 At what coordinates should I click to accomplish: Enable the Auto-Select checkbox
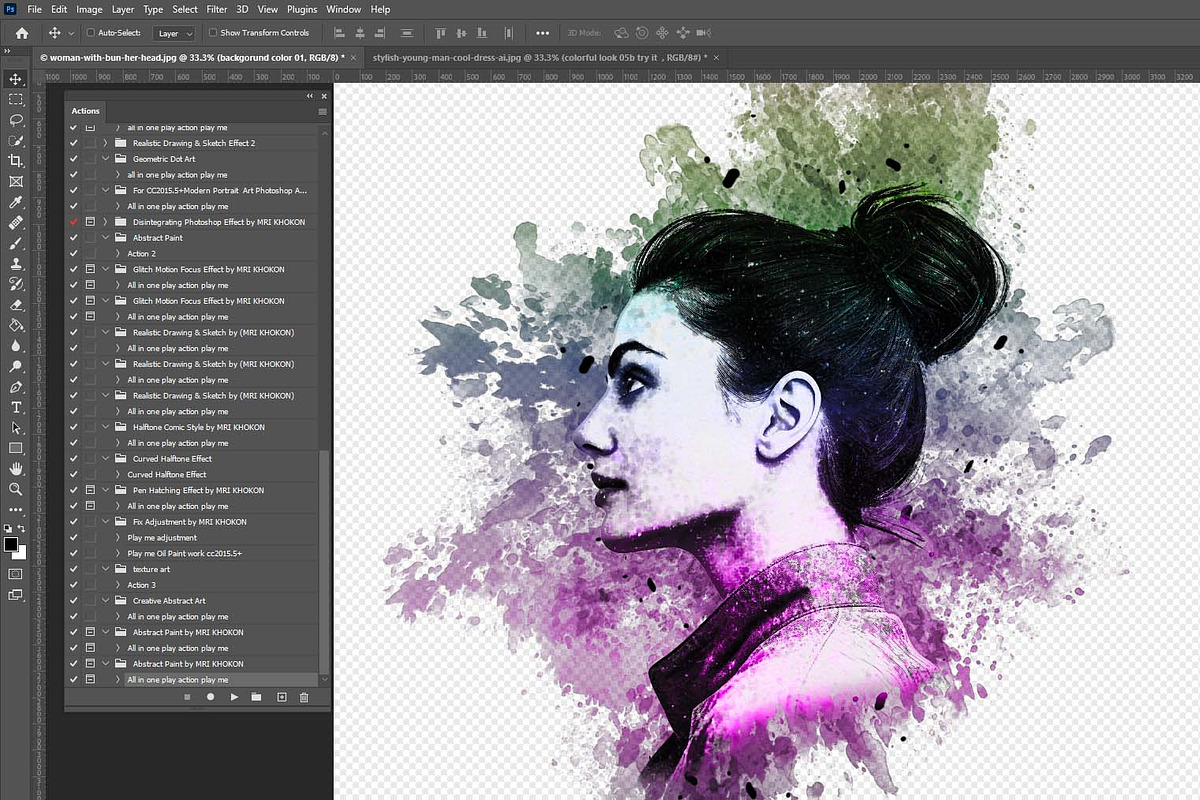pos(90,33)
